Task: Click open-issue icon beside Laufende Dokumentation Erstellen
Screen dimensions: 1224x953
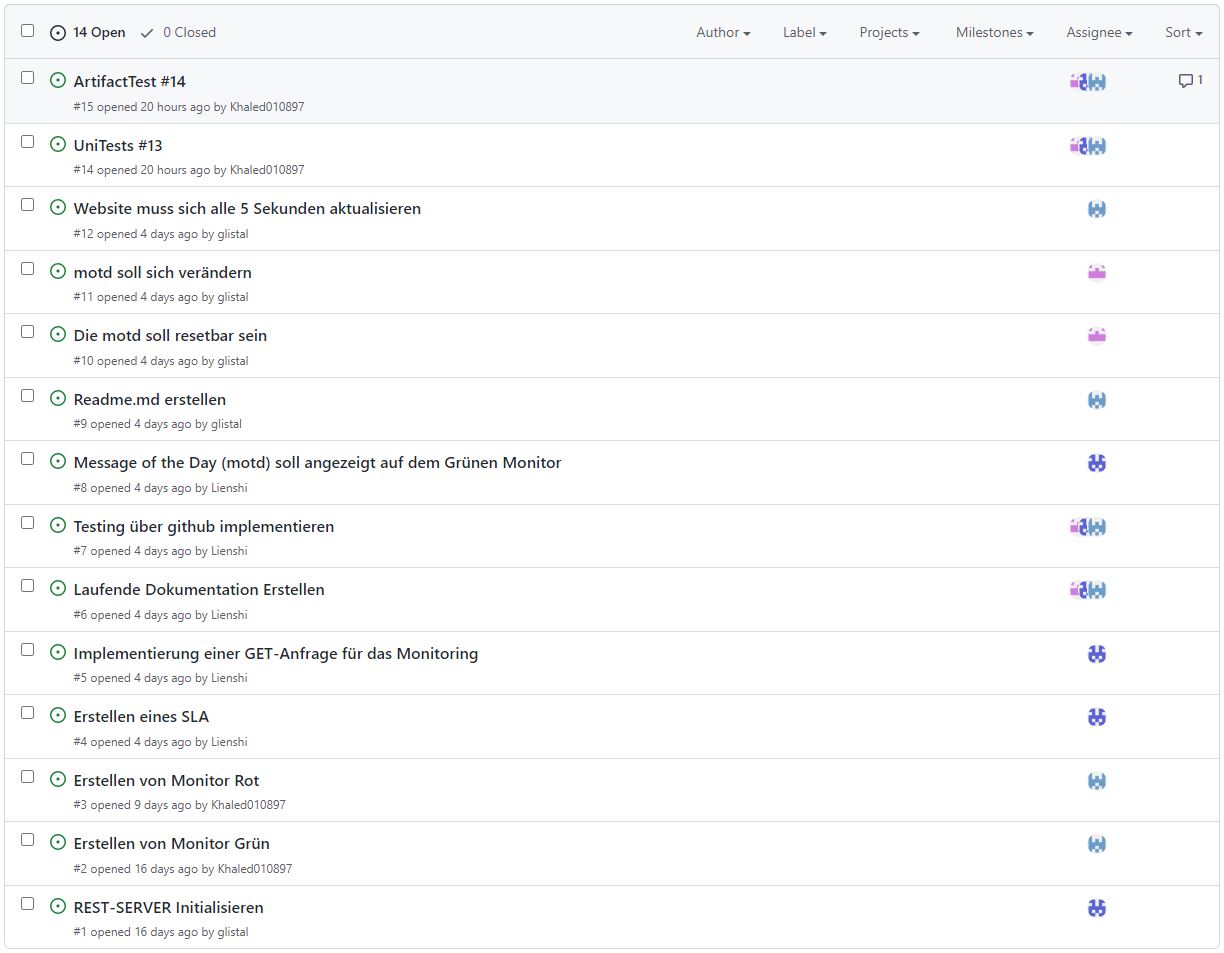Action: point(58,589)
